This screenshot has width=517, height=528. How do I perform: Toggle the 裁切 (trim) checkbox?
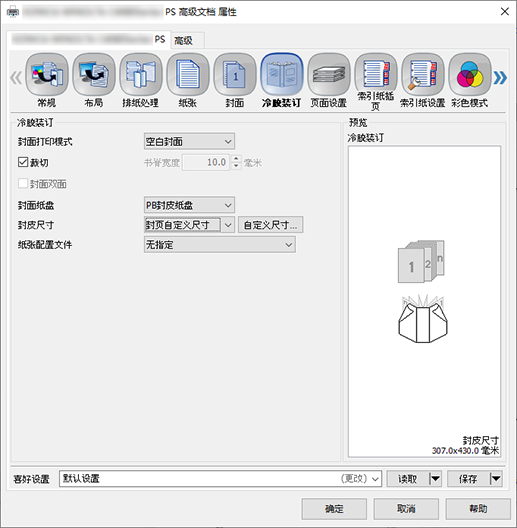pos(23,162)
